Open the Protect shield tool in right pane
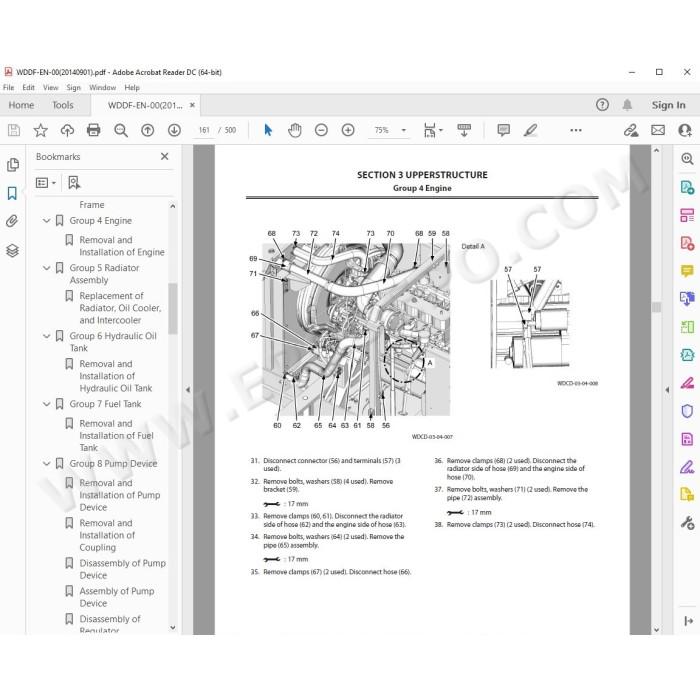Viewport: 700px width, 700px height. click(x=687, y=411)
